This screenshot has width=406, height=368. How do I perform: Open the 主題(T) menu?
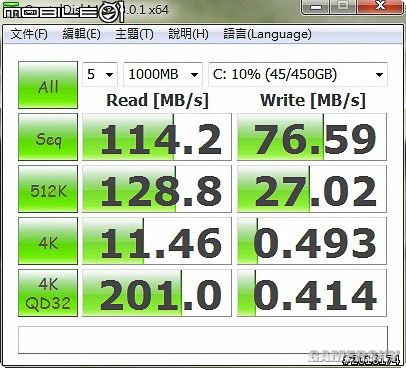[134, 34]
